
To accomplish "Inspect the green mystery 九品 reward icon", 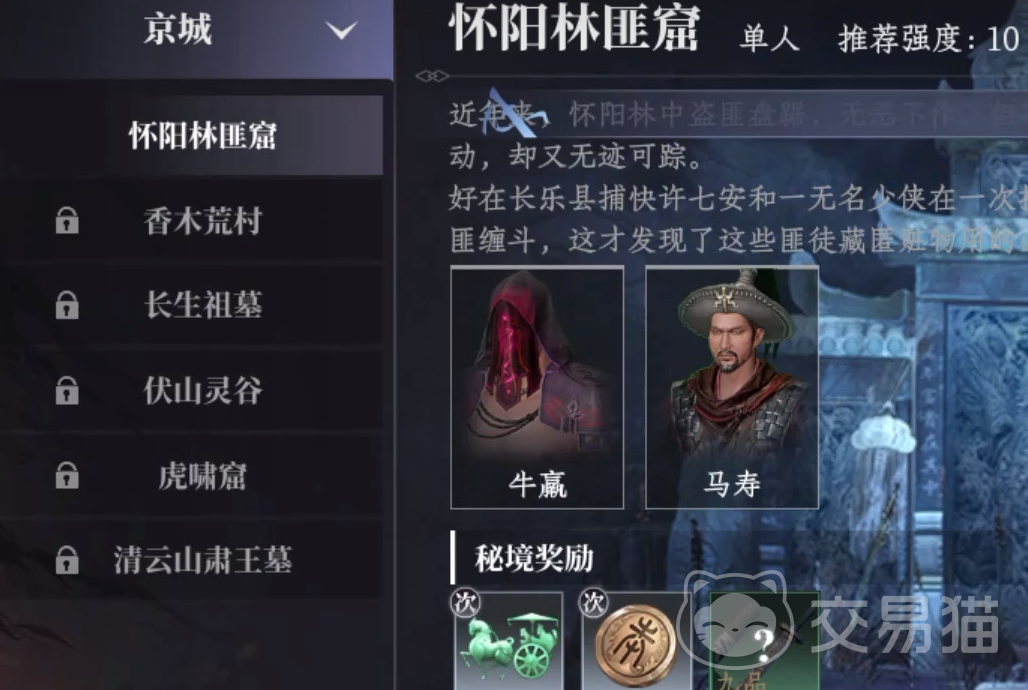I will pyautogui.click(x=764, y=640).
